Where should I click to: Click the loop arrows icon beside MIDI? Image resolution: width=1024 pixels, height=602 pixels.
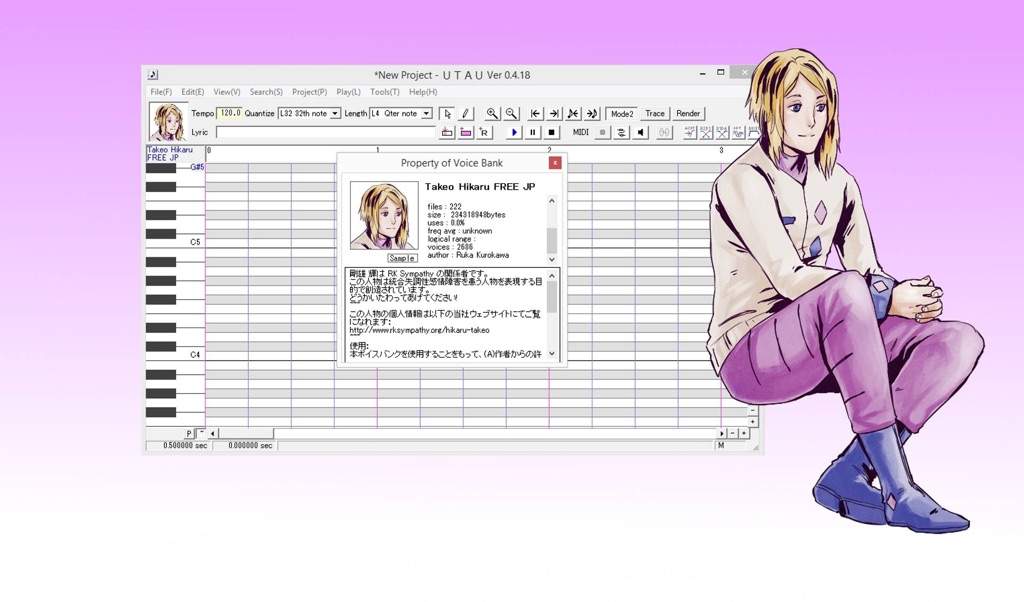622,133
